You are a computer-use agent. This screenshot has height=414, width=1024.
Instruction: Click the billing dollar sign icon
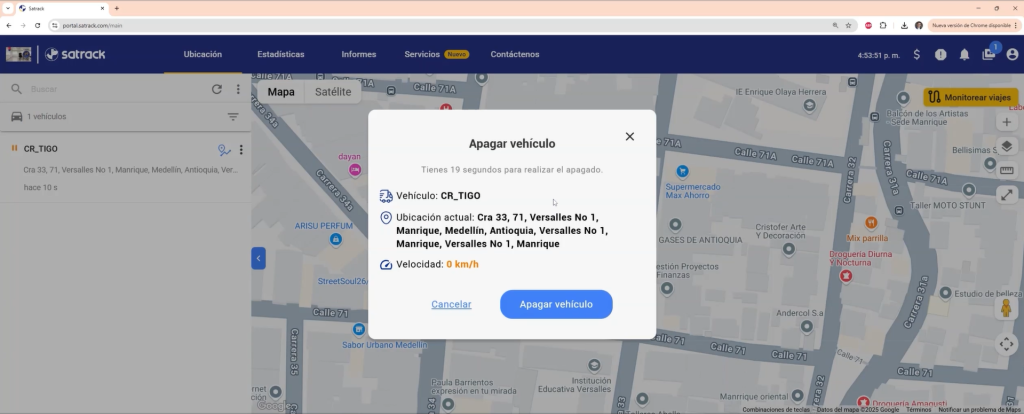(x=916, y=55)
